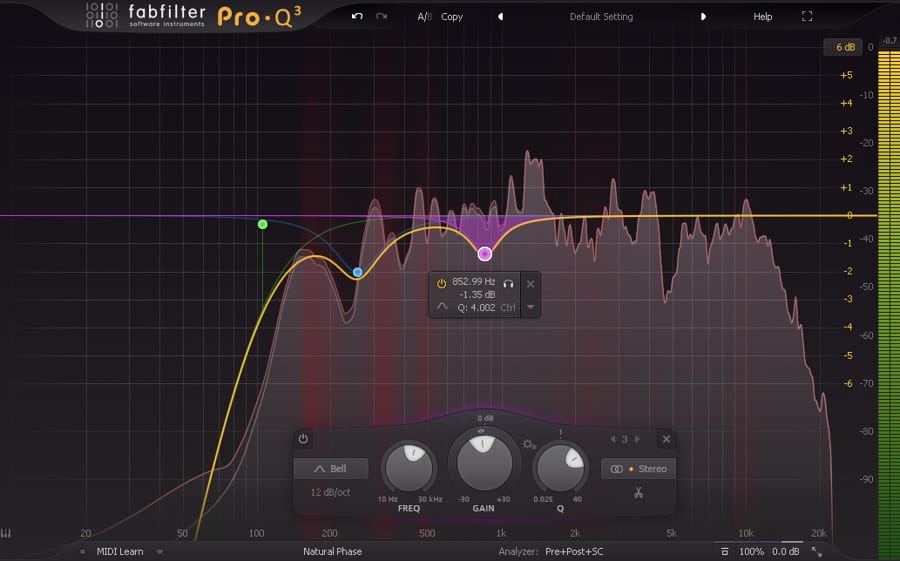900x561 pixels.
Task: Solo the band with the headphones icon
Action: click(508, 283)
